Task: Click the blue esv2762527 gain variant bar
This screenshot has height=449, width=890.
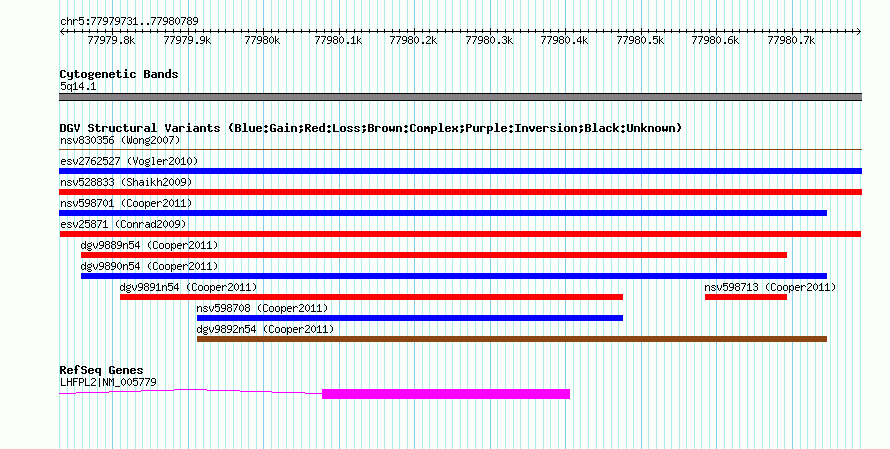Action: (x=460, y=171)
